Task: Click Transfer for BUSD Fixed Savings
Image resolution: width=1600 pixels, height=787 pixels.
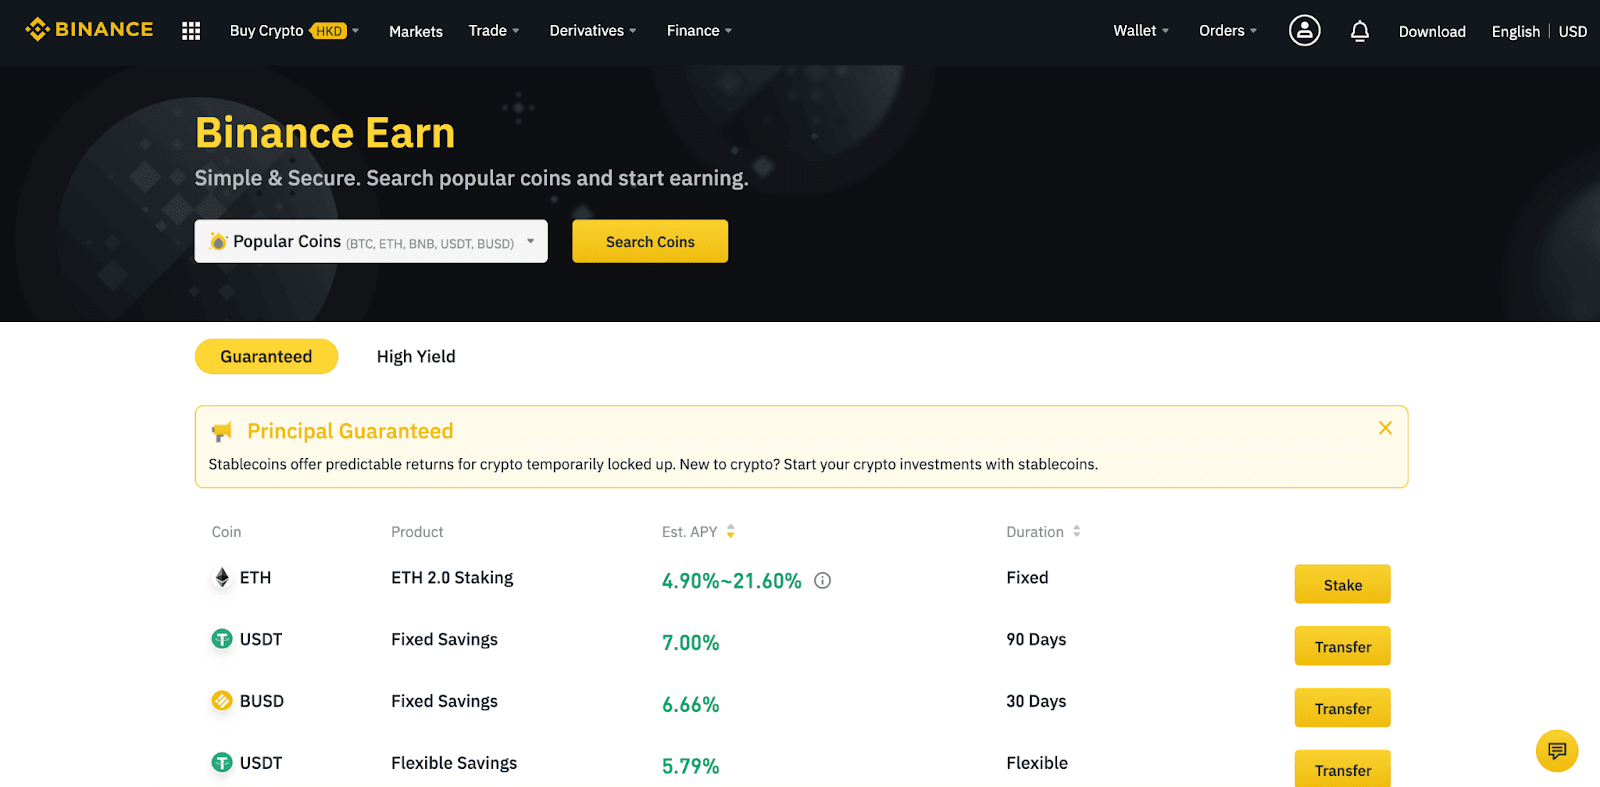Action: (1342, 708)
